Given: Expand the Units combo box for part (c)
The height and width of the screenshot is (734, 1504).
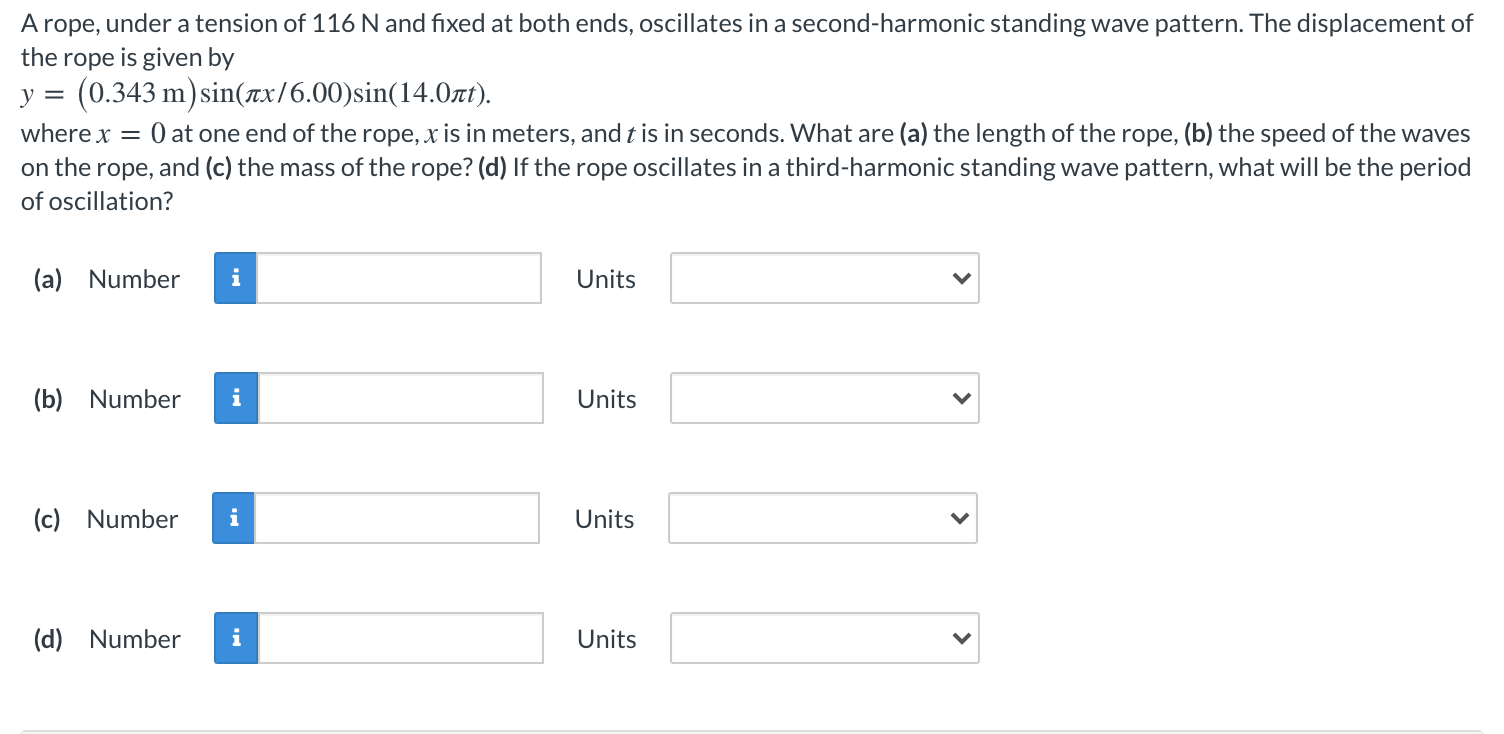Looking at the screenshot, I should click(x=823, y=518).
